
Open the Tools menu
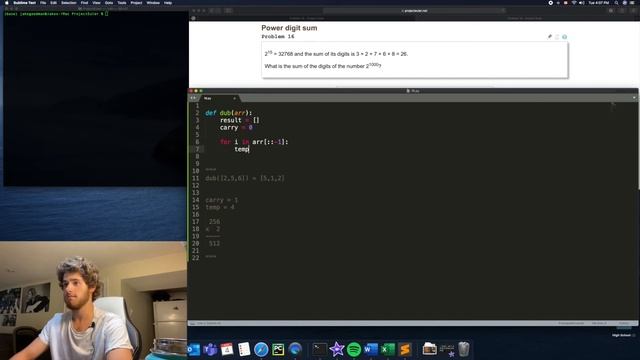coord(122,3)
